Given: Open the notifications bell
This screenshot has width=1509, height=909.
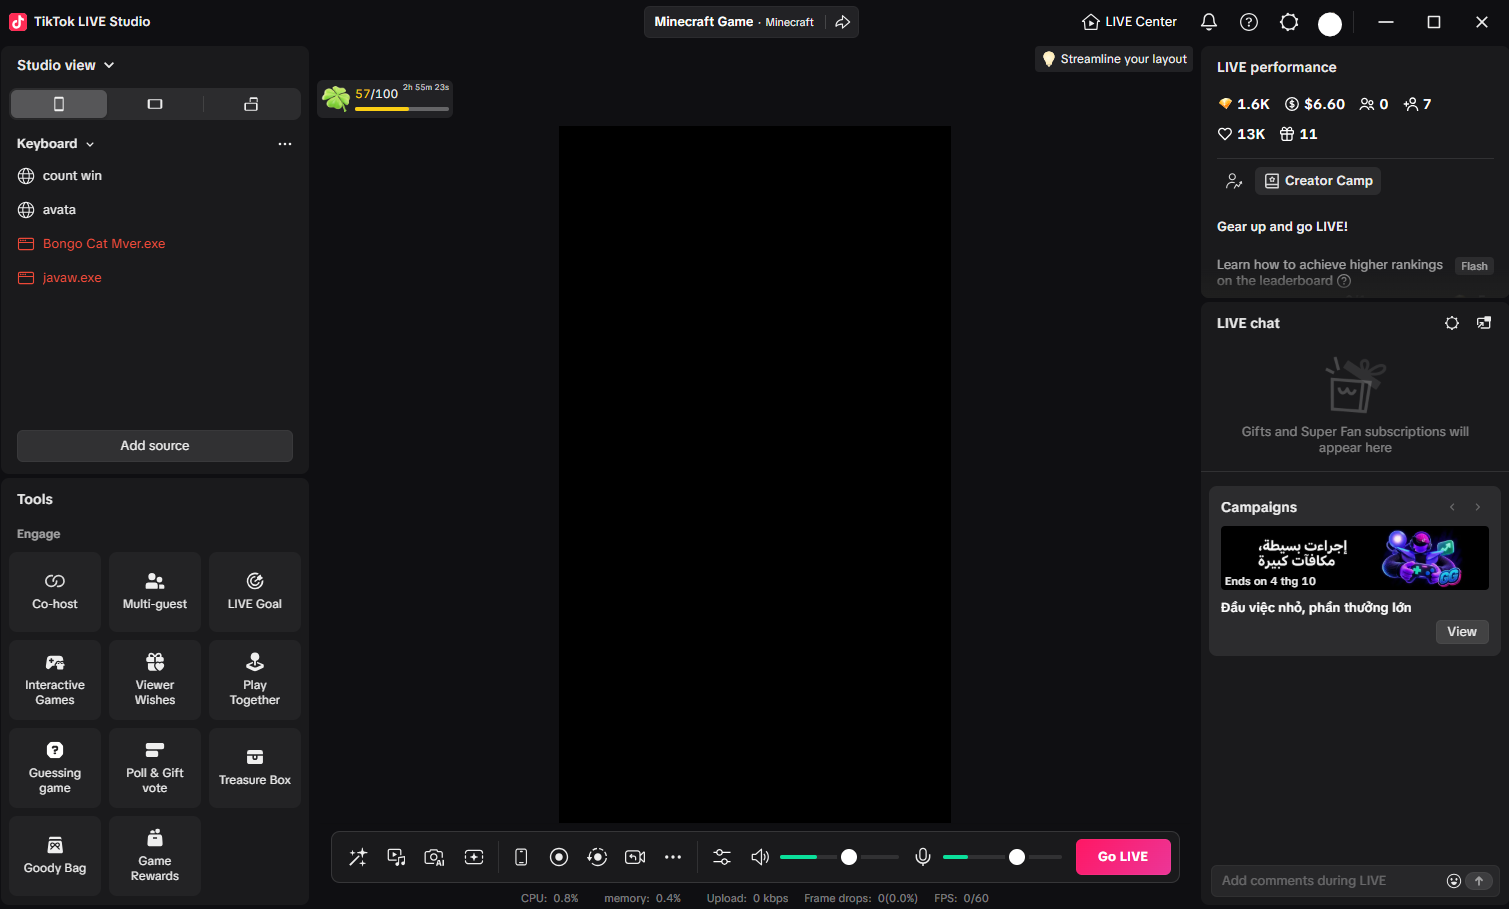Looking at the screenshot, I should (1209, 22).
